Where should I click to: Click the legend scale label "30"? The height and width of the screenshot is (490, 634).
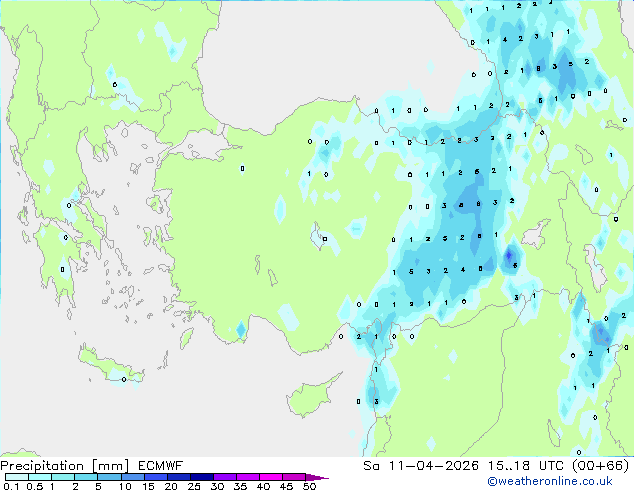(217, 486)
